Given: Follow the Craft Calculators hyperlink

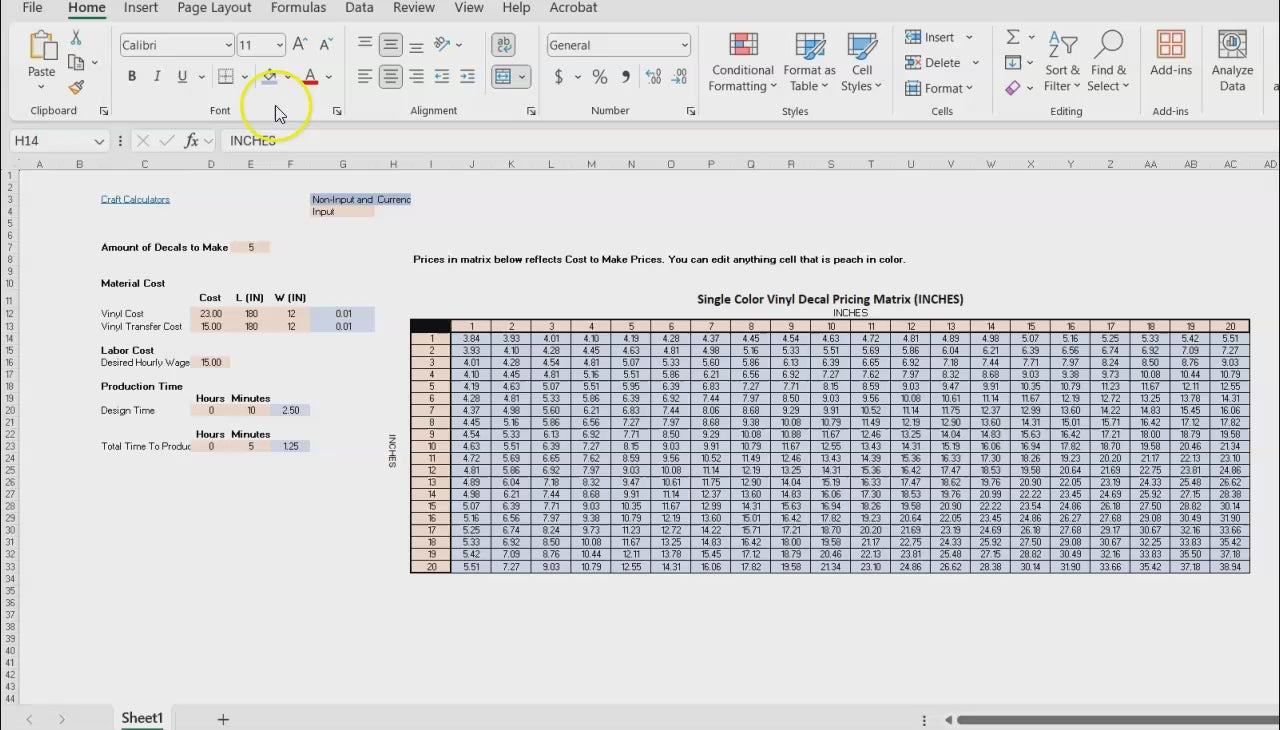Looking at the screenshot, I should [x=135, y=199].
